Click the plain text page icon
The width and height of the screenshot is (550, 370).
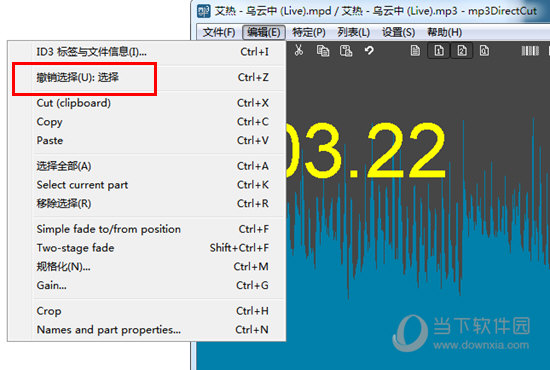[415, 51]
